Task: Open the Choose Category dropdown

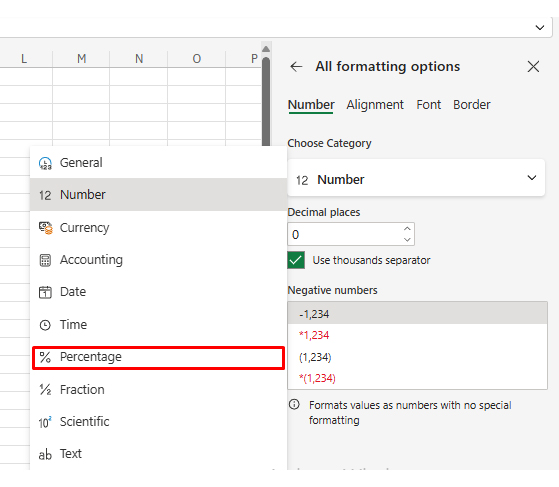Action: 416,178
